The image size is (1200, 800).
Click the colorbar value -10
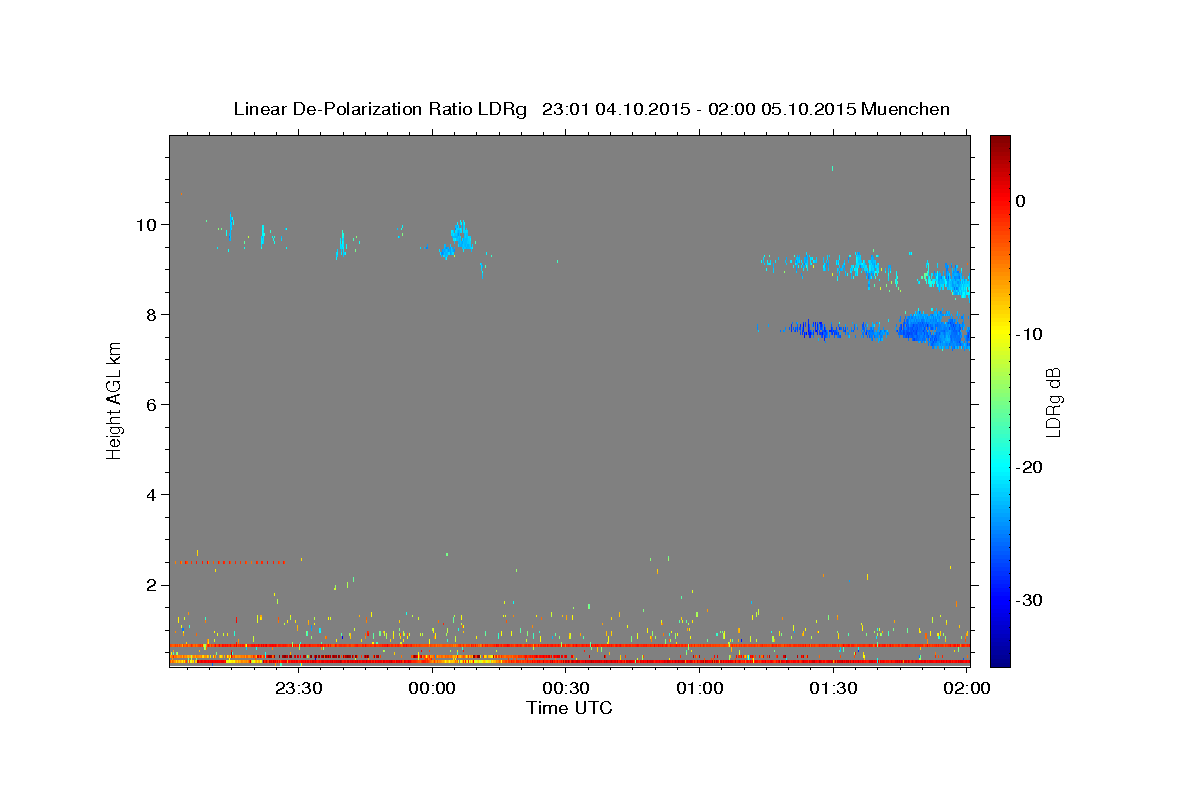(1030, 334)
